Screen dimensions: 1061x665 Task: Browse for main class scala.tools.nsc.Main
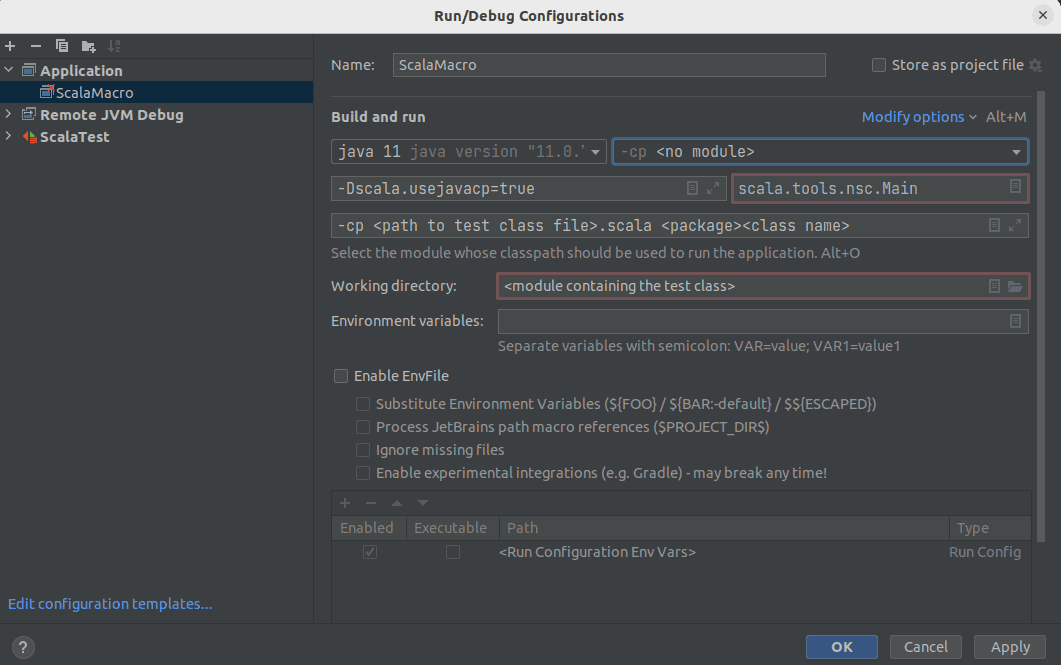click(x=1015, y=186)
